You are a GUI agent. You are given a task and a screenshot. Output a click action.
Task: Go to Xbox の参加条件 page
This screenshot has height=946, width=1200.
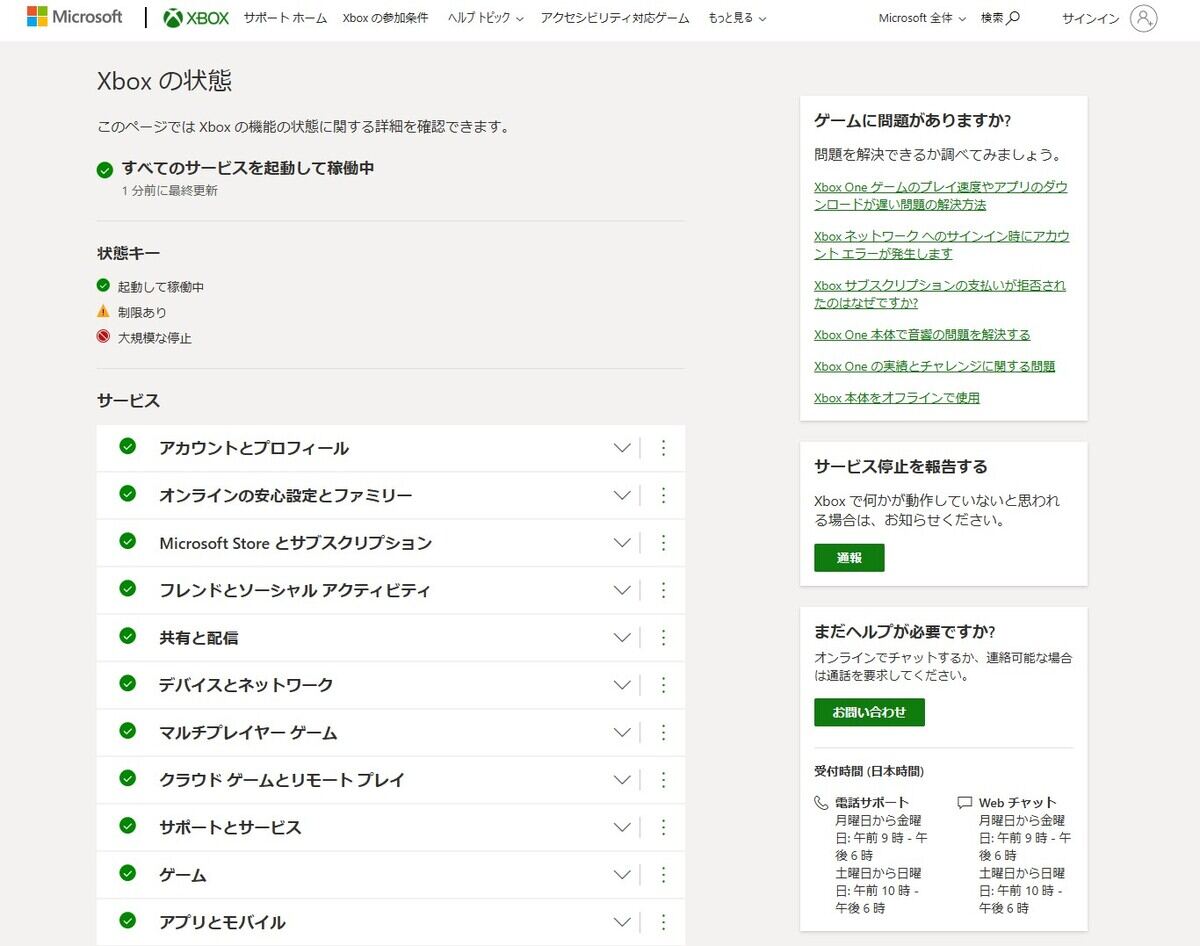(x=385, y=18)
